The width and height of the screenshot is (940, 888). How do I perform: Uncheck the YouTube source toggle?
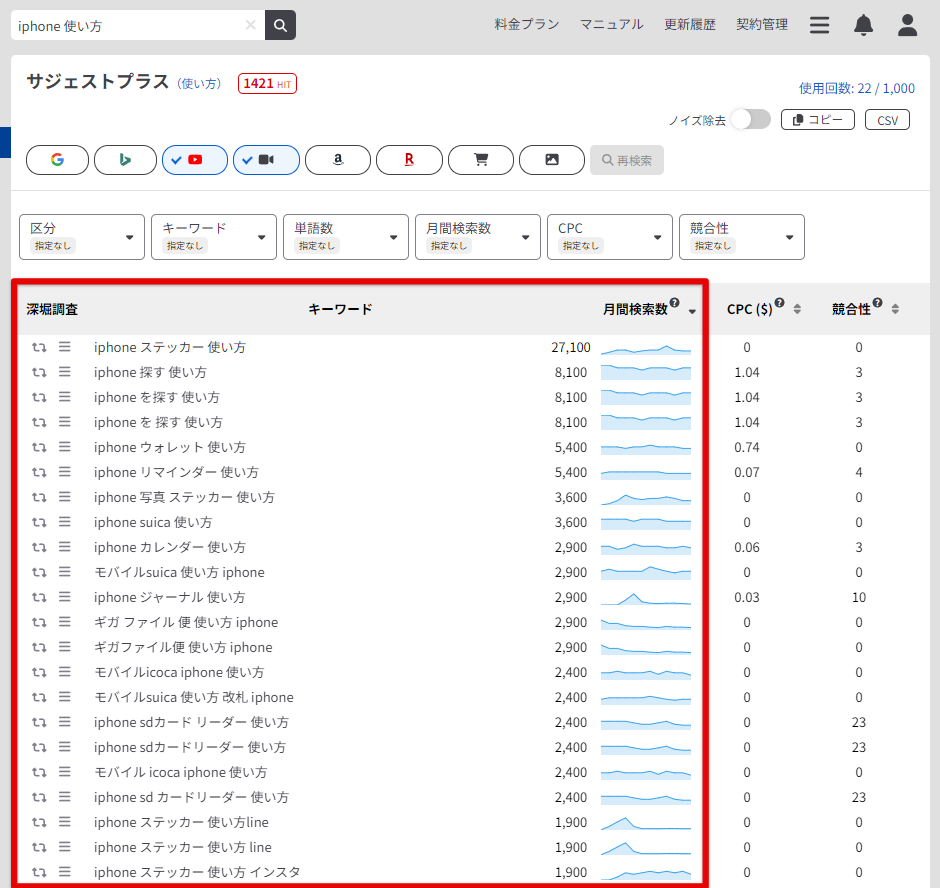tap(195, 160)
